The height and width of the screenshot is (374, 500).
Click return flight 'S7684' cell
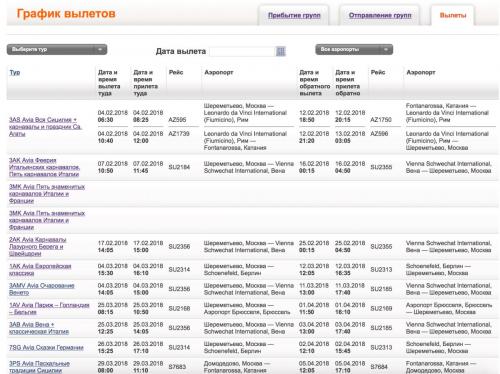(x=379, y=367)
